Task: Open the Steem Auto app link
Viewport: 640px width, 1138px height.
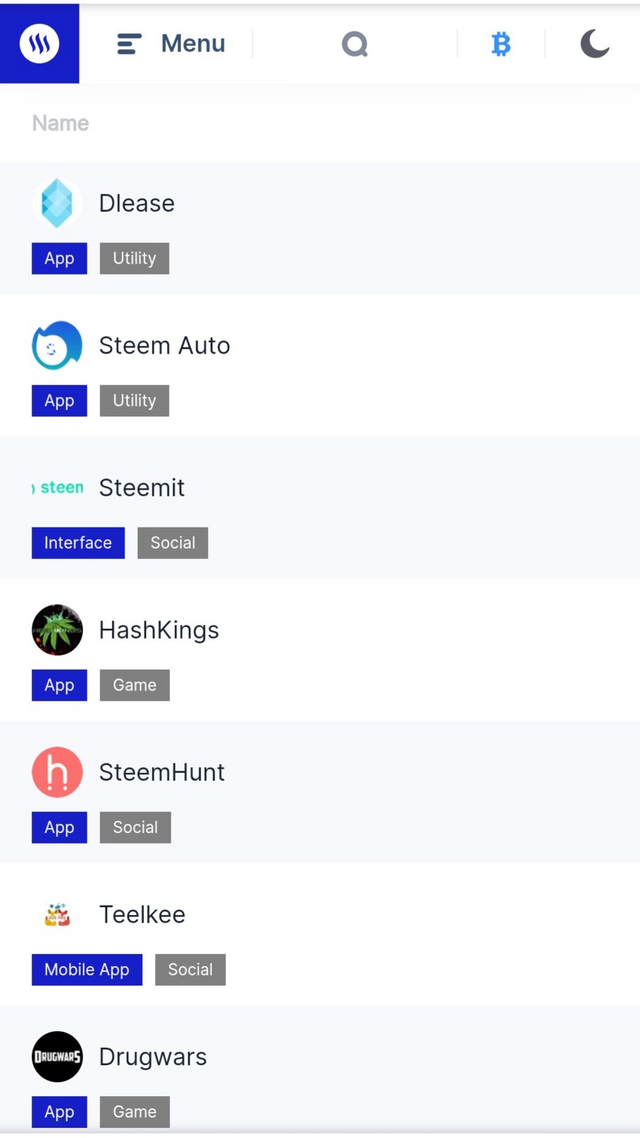Action: tap(164, 345)
